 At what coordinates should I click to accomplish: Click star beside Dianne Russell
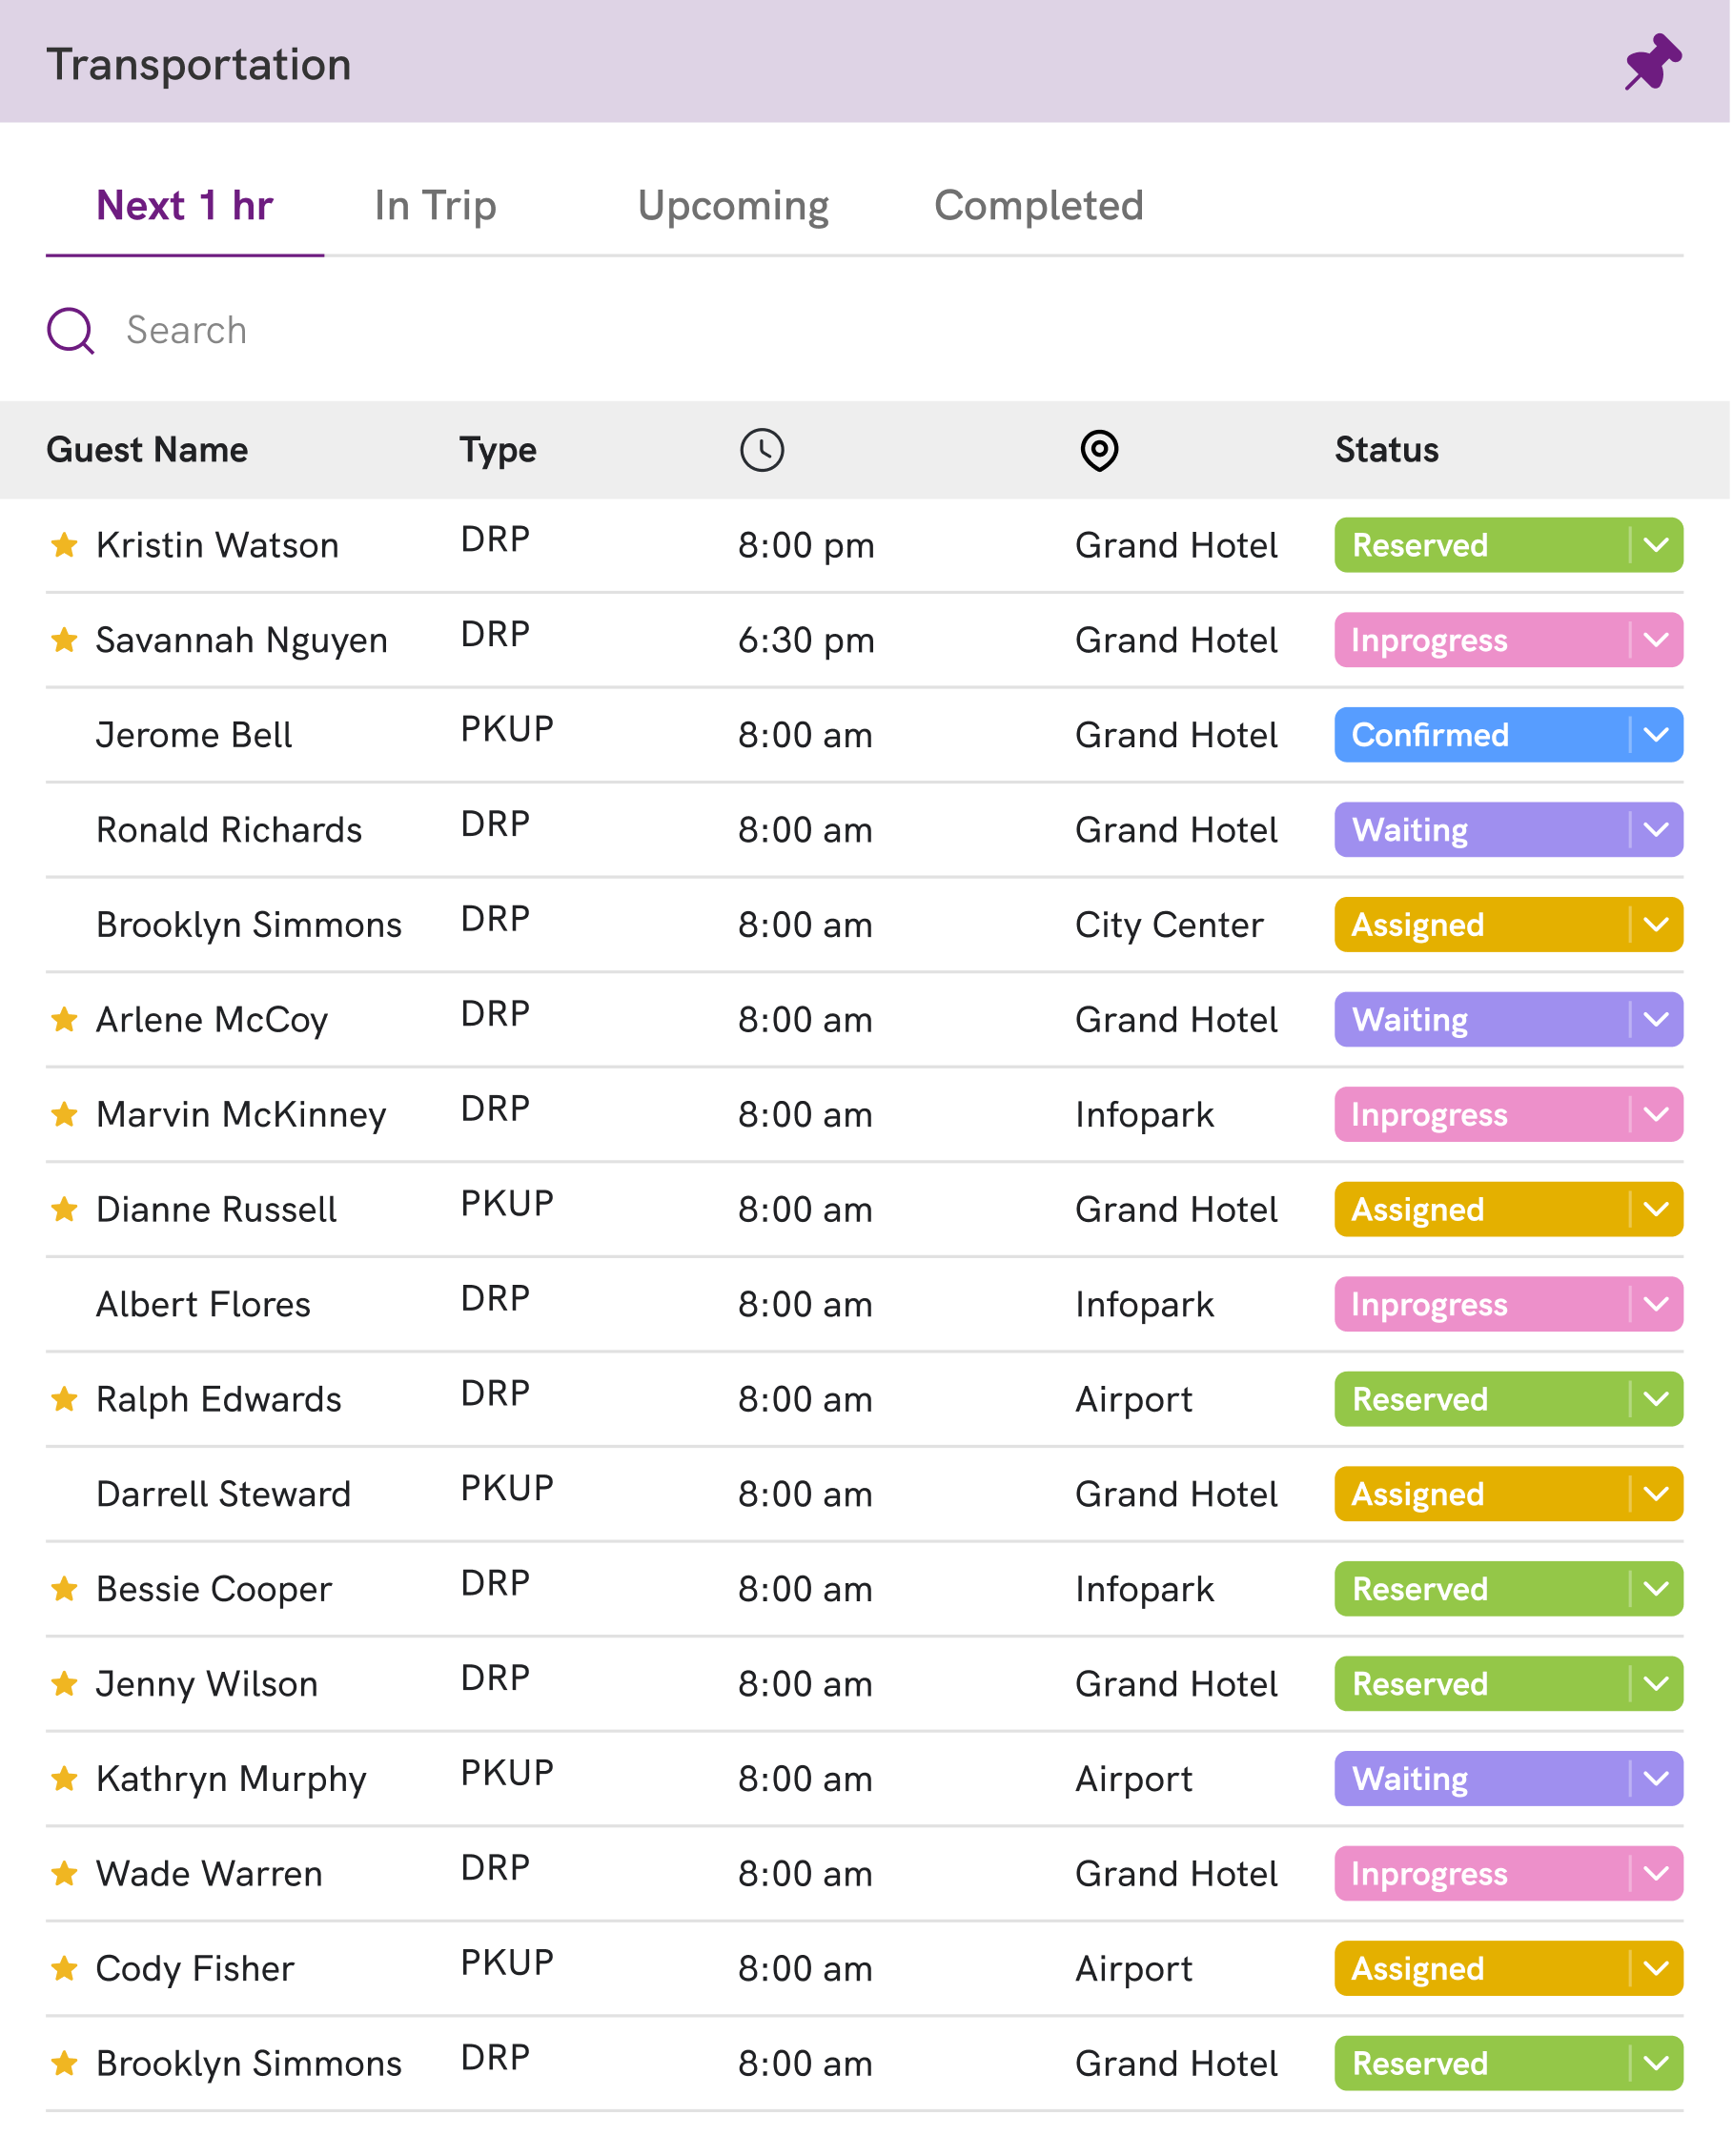(65, 1210)
